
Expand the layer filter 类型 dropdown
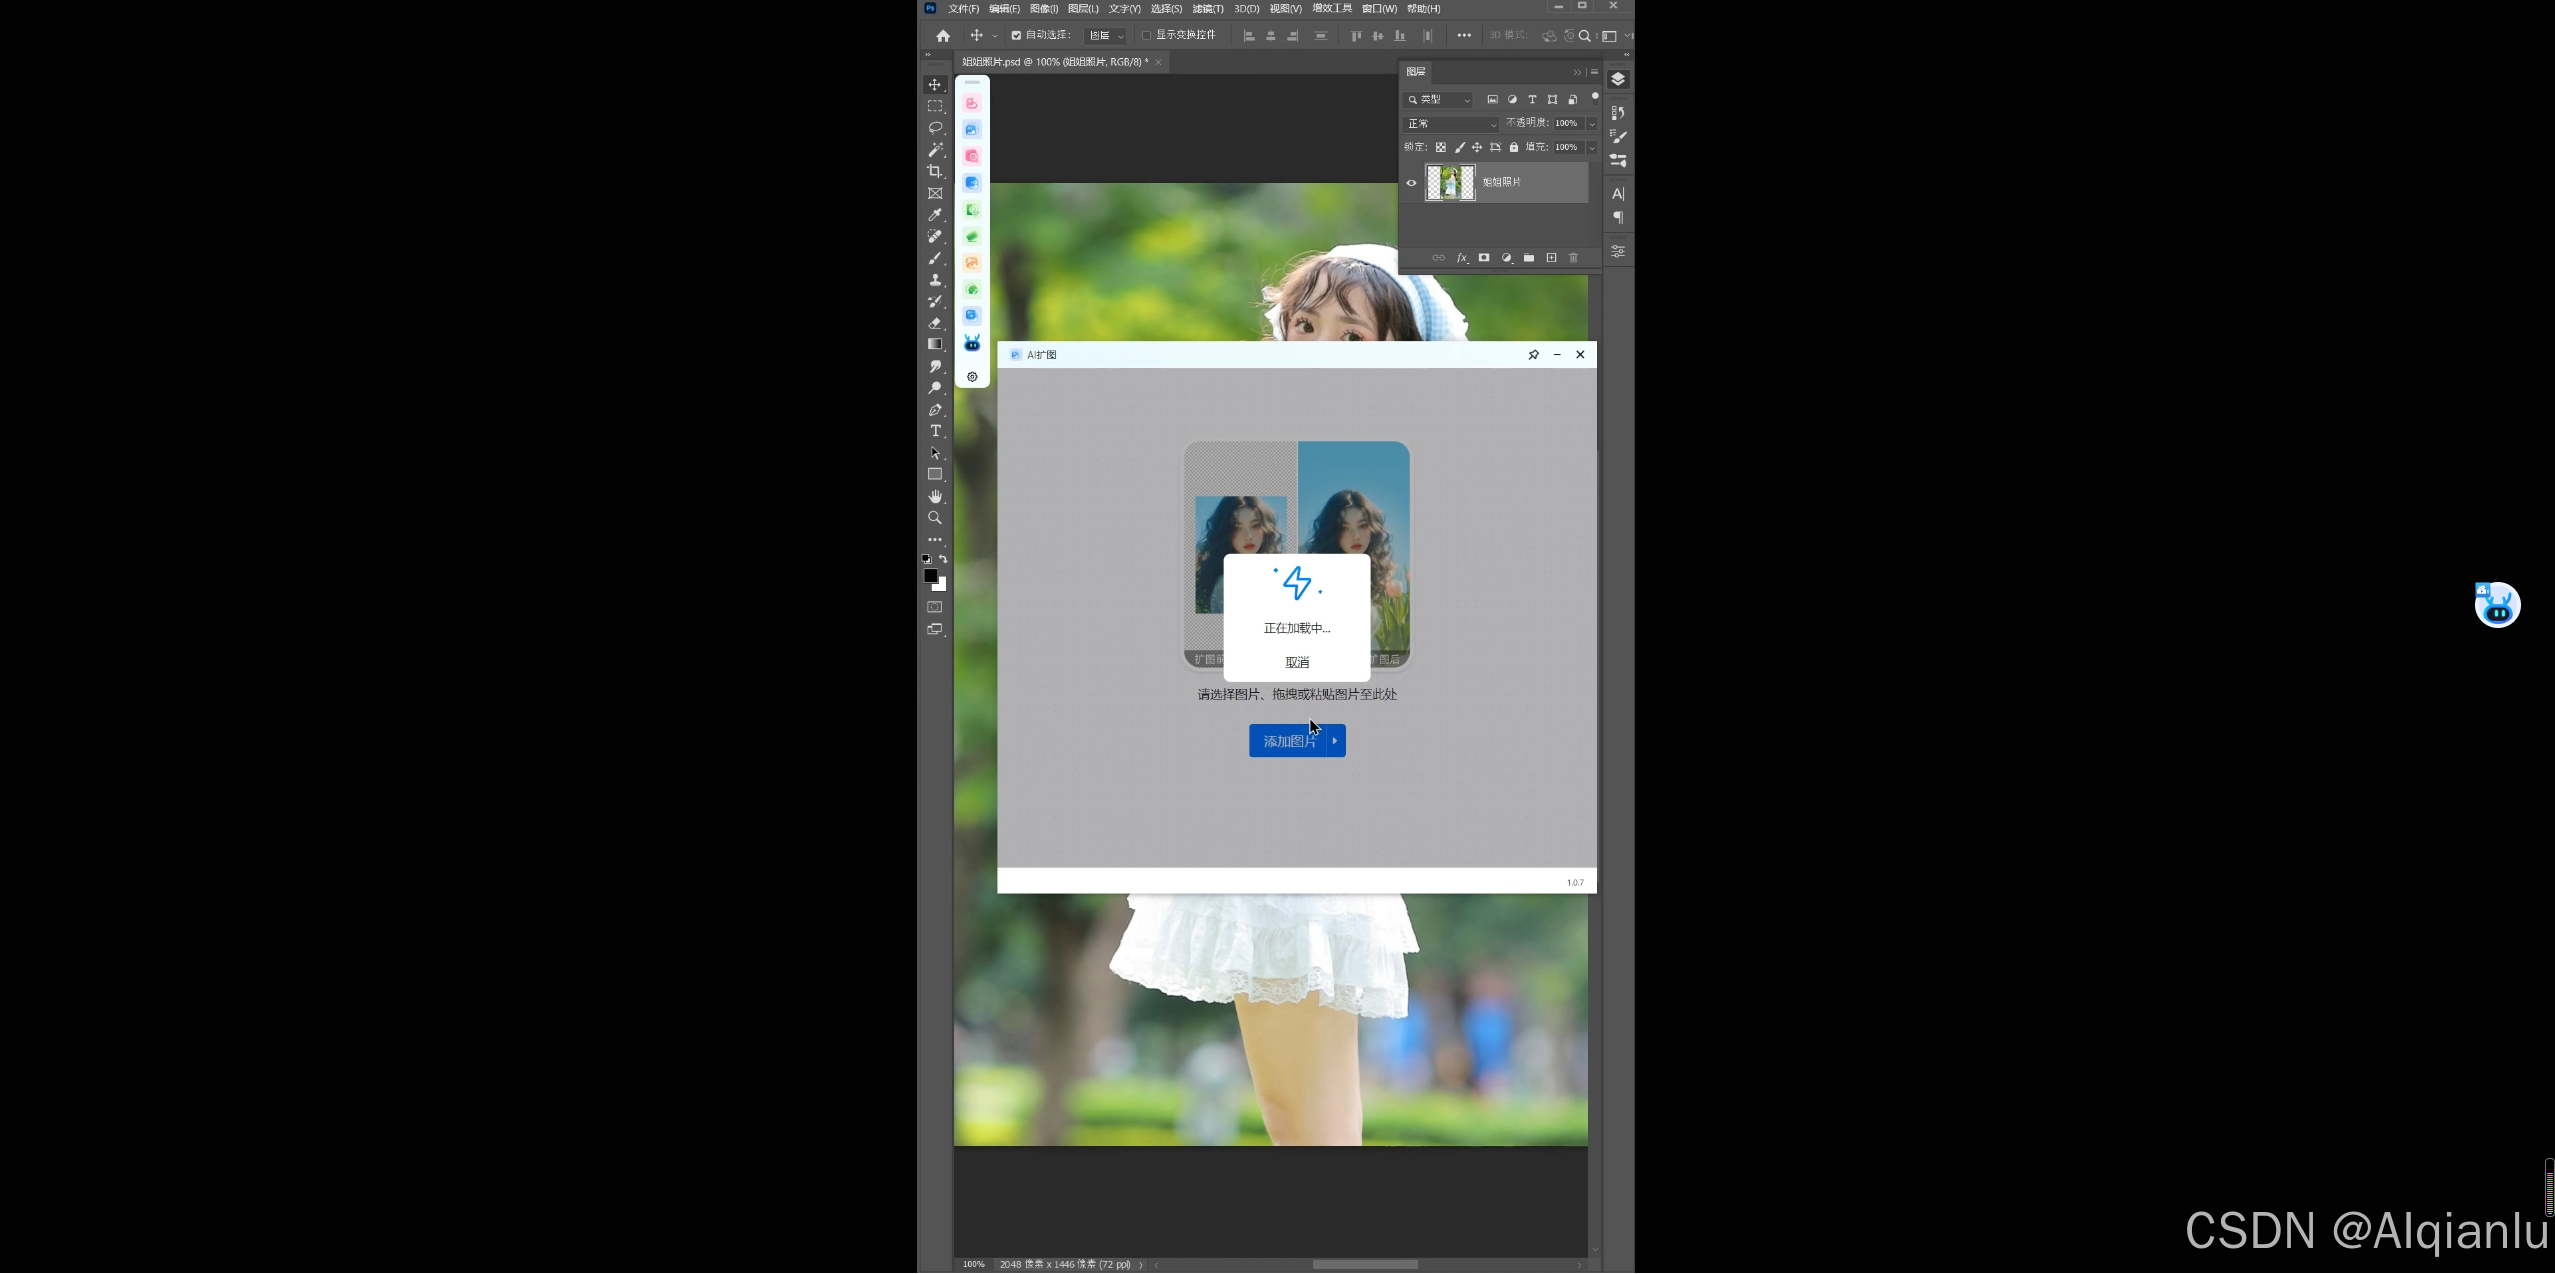click(1439, 100)
